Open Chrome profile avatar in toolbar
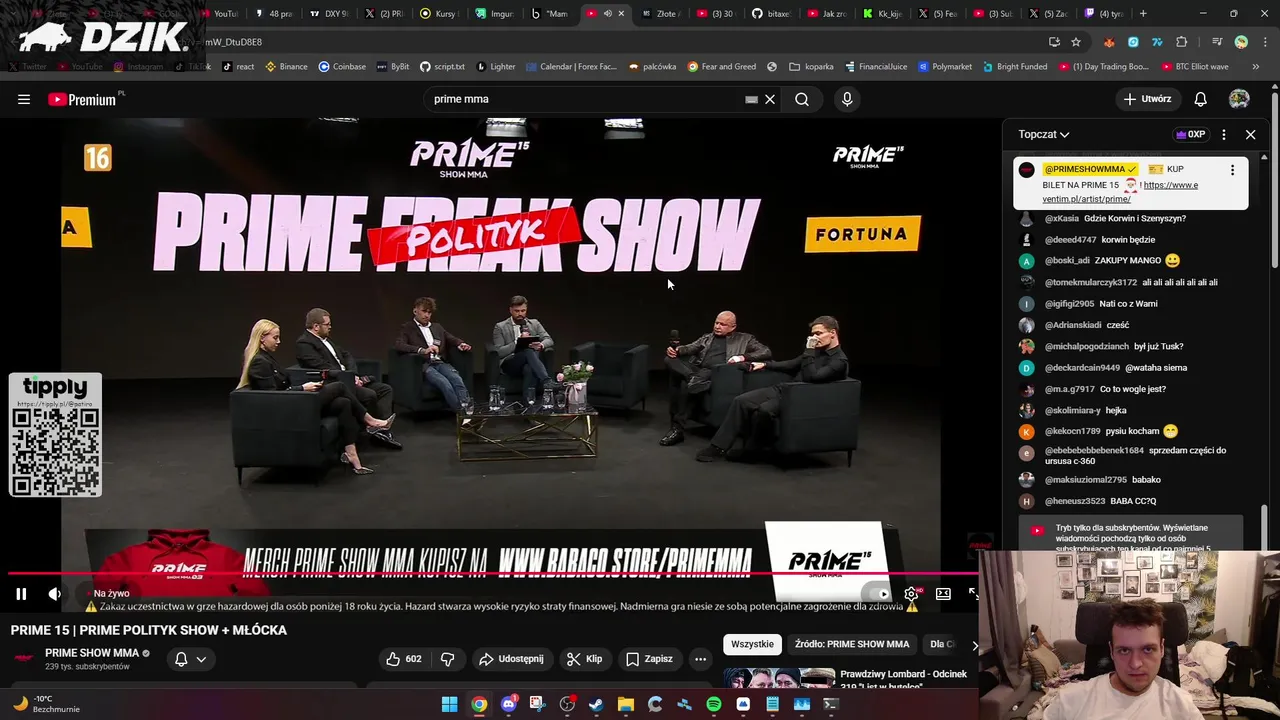This screenshot has height=720, width=1280. tap(1241, 42)
